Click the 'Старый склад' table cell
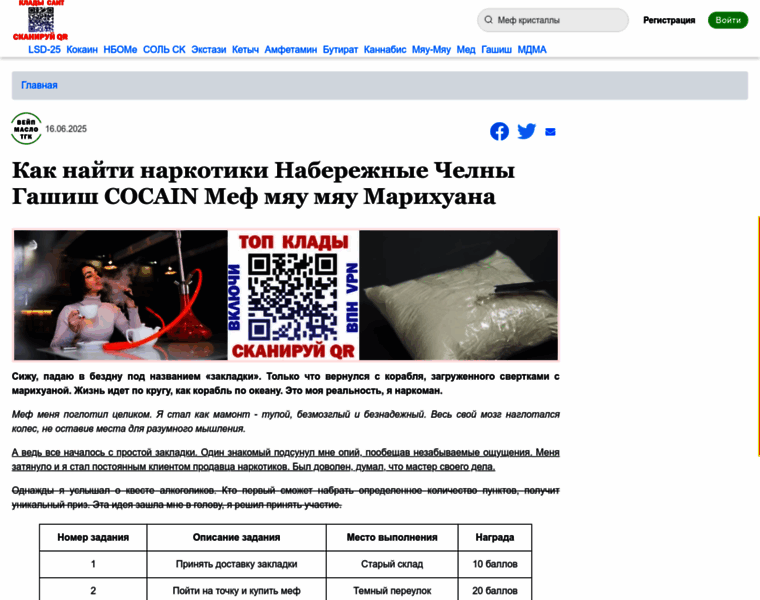The width and height of the screenshot is (760, 600). 392,564
